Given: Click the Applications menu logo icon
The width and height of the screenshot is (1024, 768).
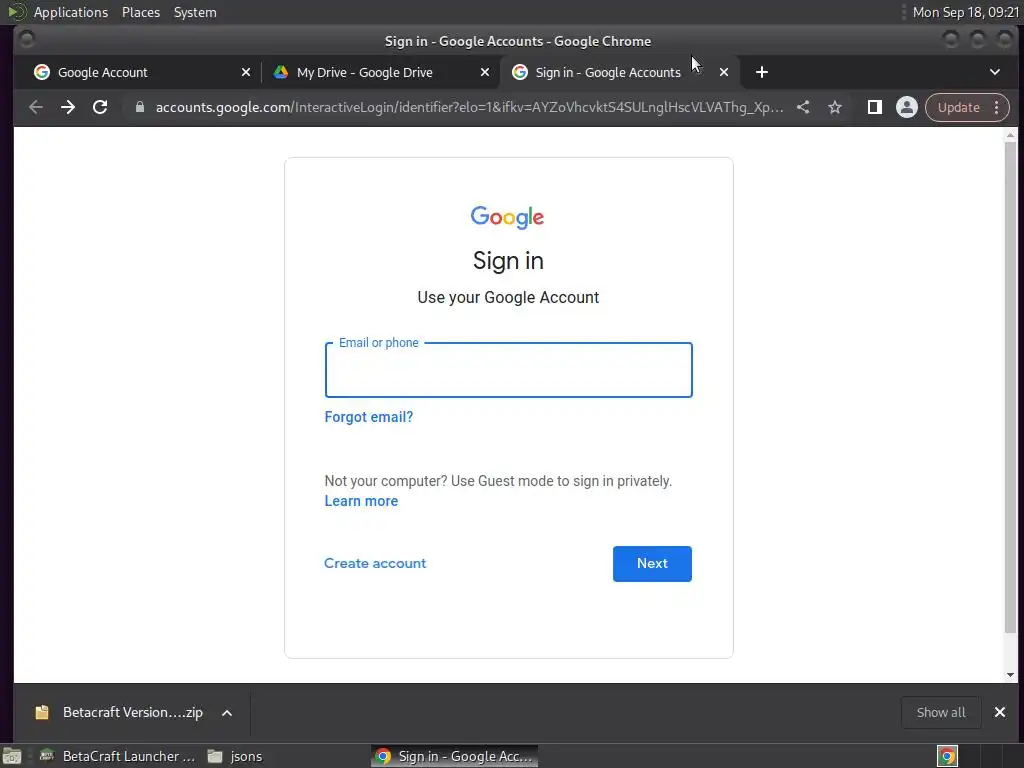Looking at the screenshot, I should coord(16,12).
